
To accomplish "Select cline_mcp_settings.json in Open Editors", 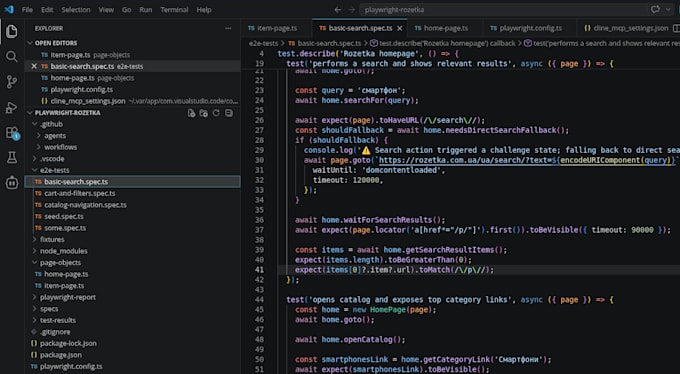I will pyautogui.click(x=88, y=101).
